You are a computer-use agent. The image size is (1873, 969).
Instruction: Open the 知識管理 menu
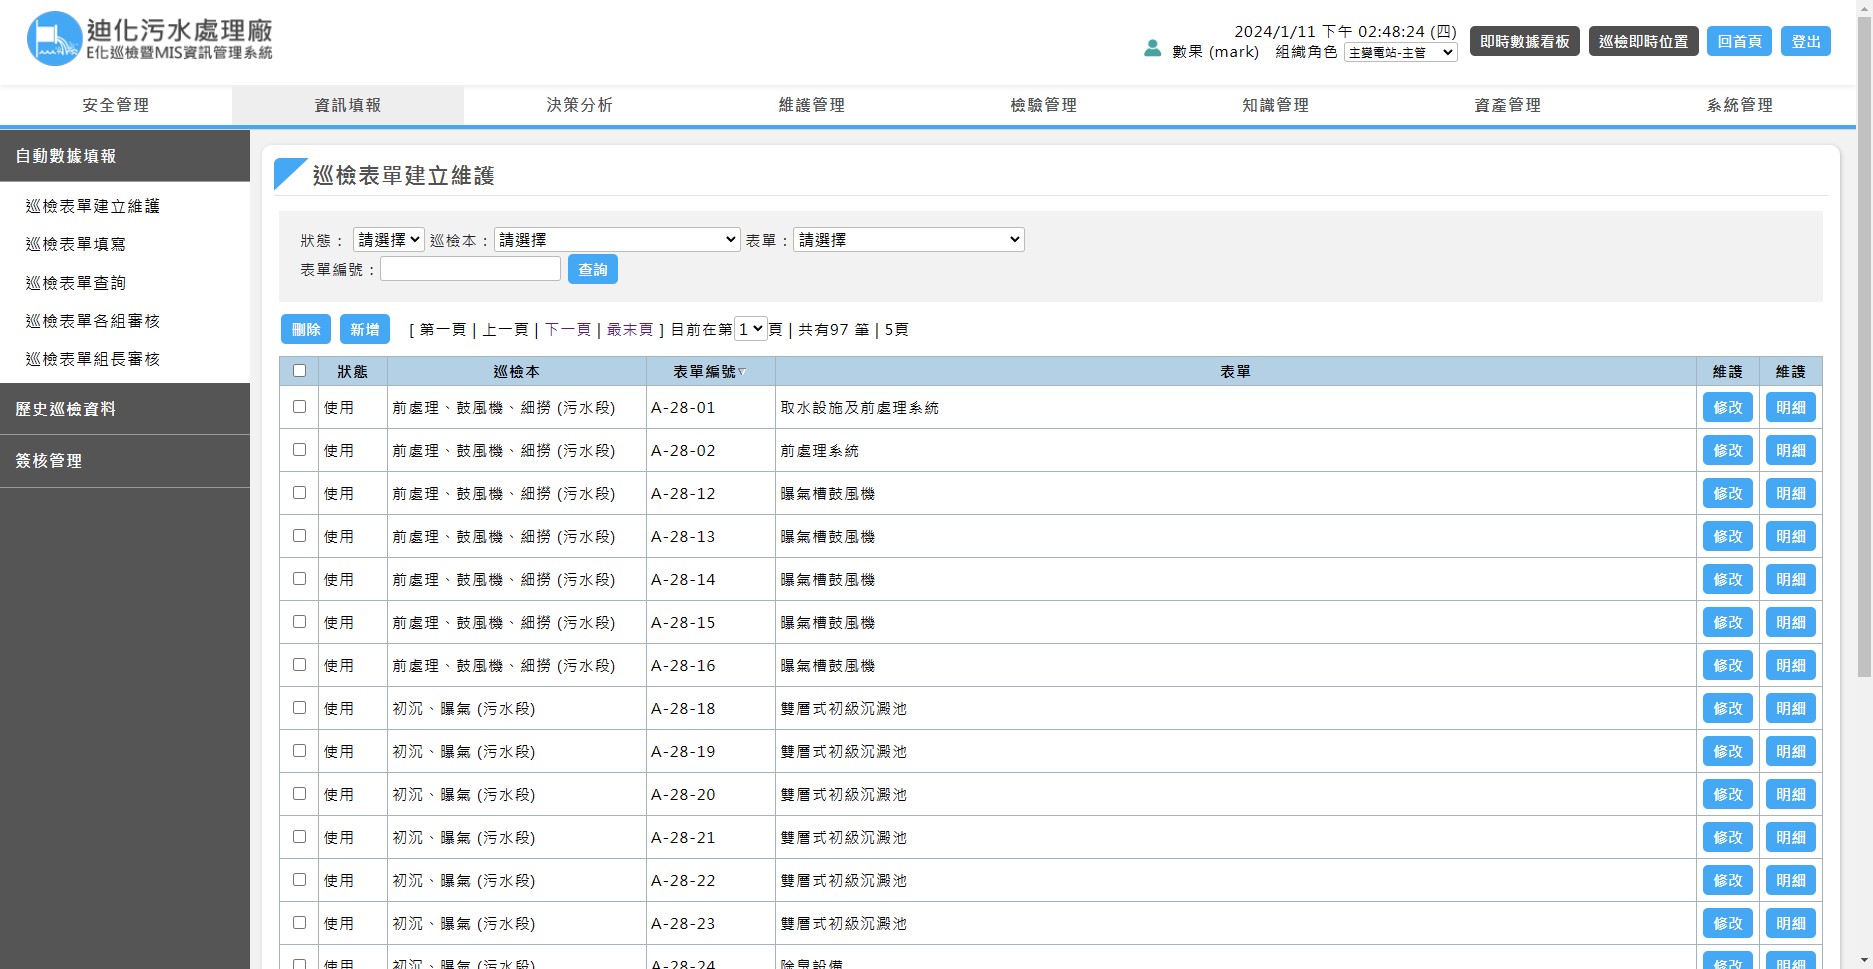click(1276, 105)
